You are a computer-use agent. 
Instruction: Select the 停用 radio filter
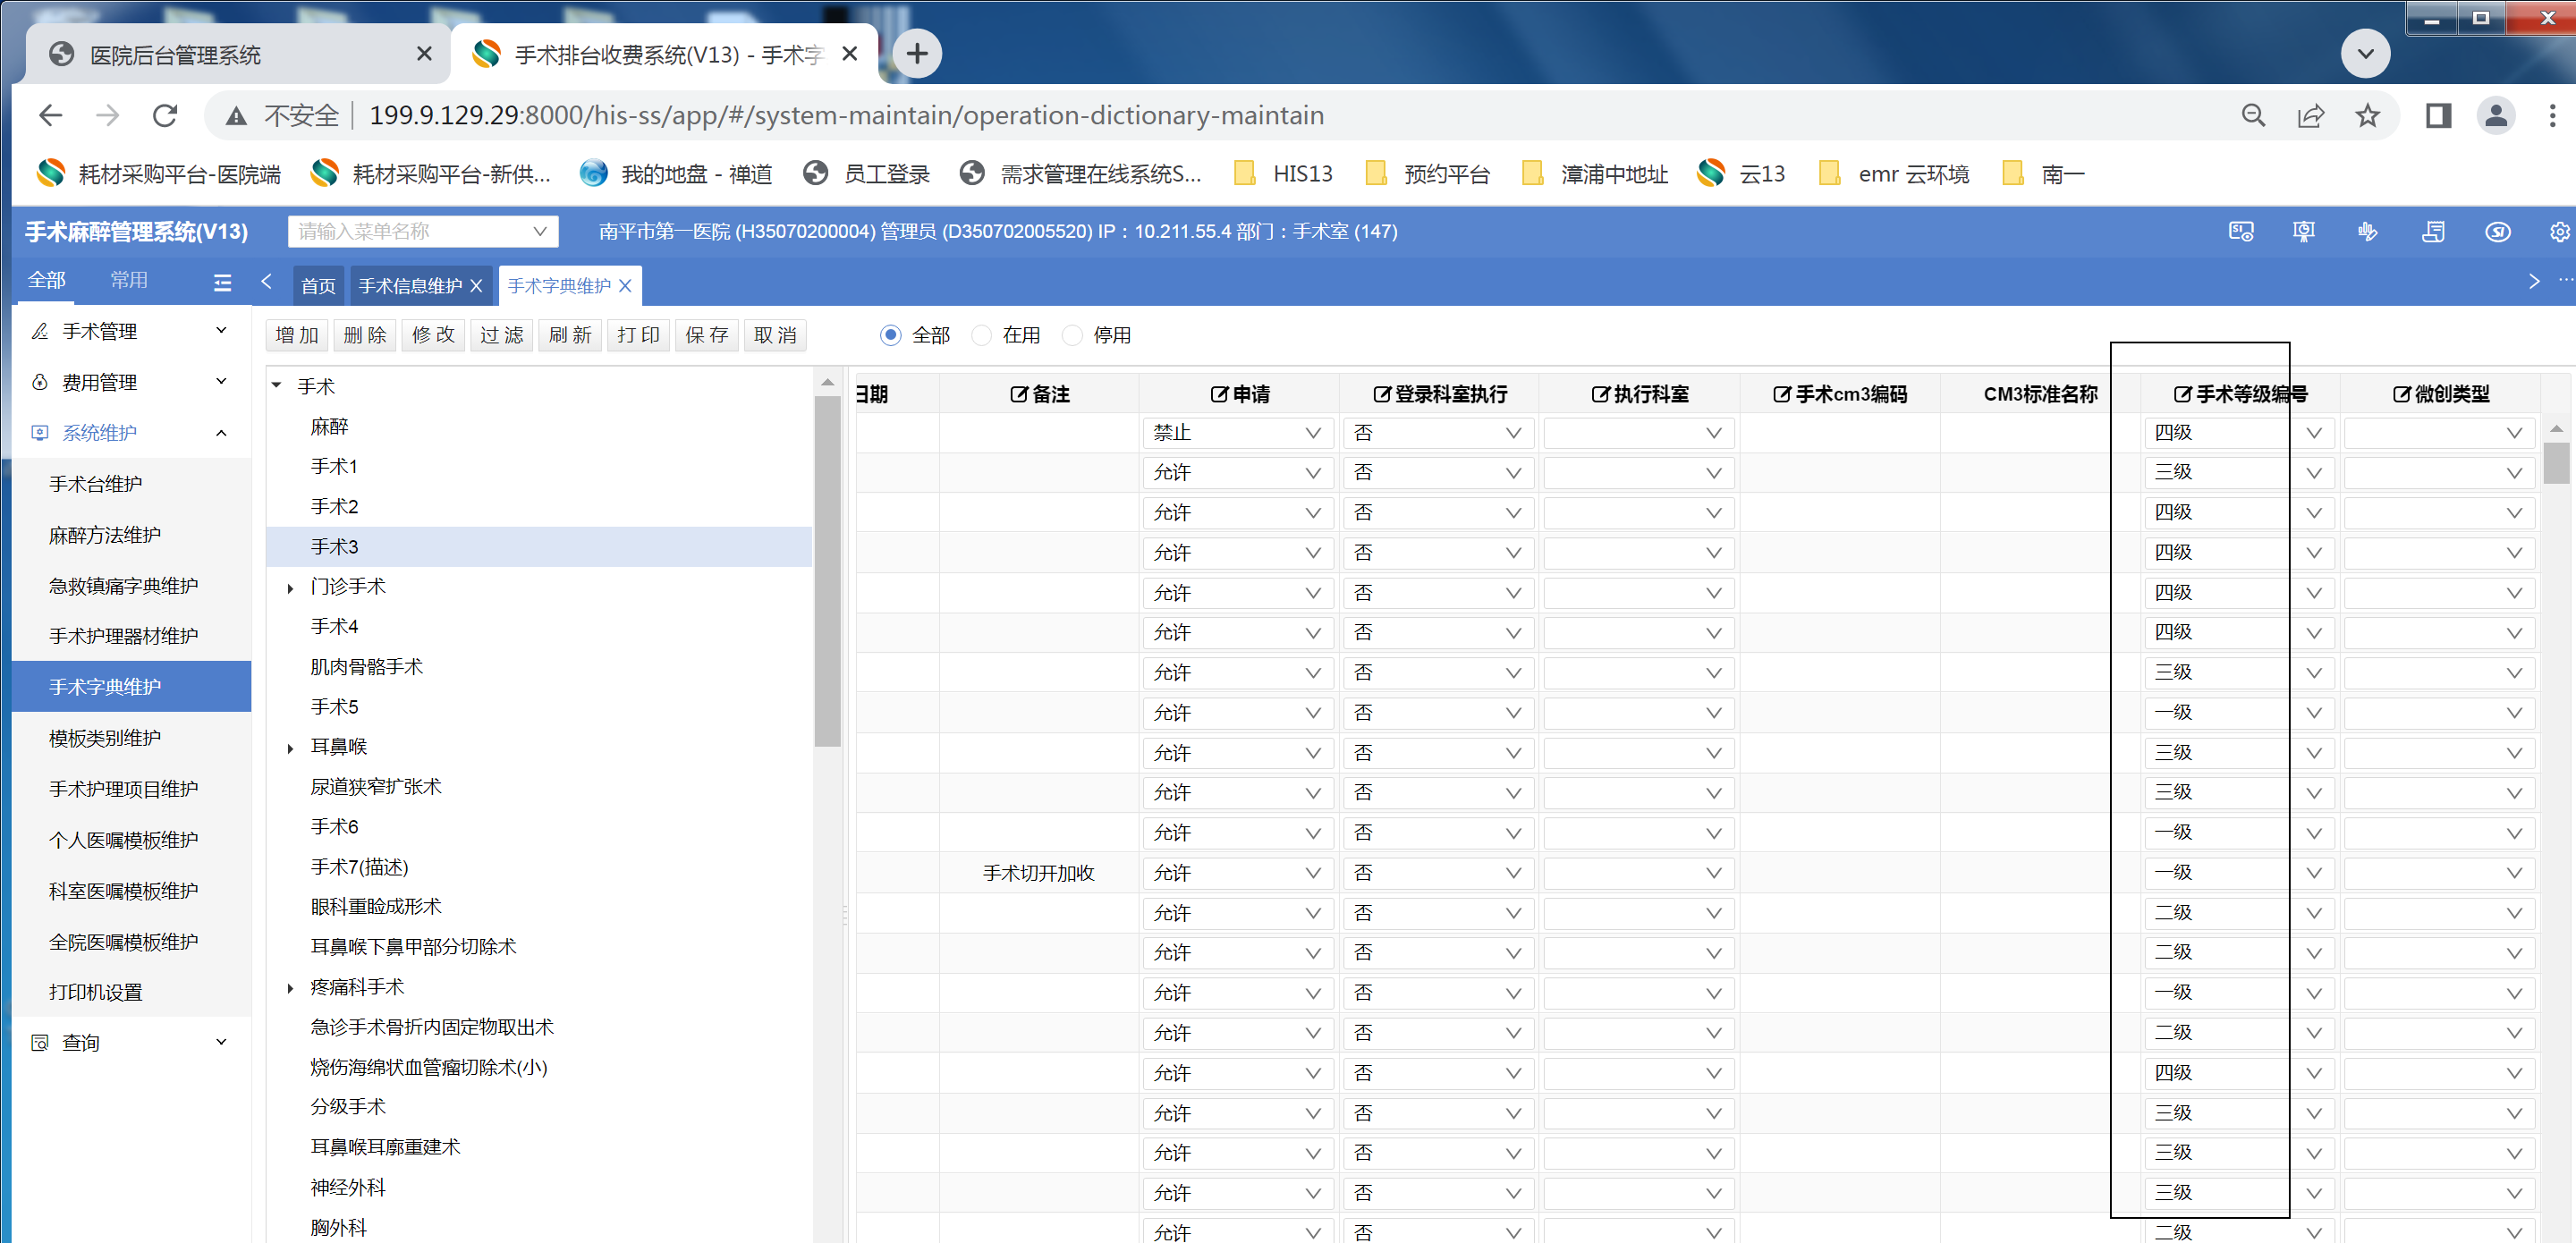click(1072, 335)
